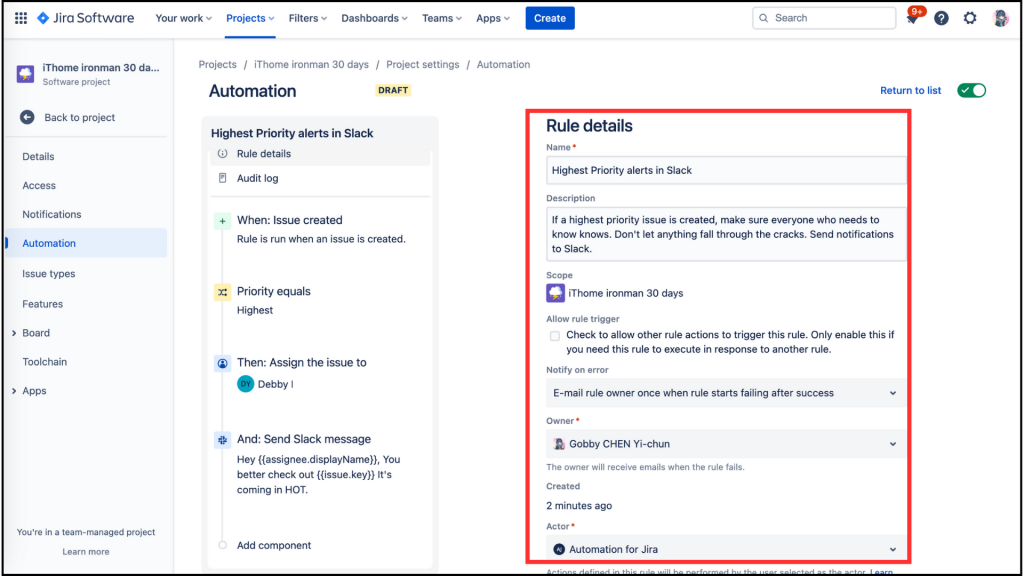Open the Your work menu
Viewport: 1024px width, 576px height.
coord(184,18)
